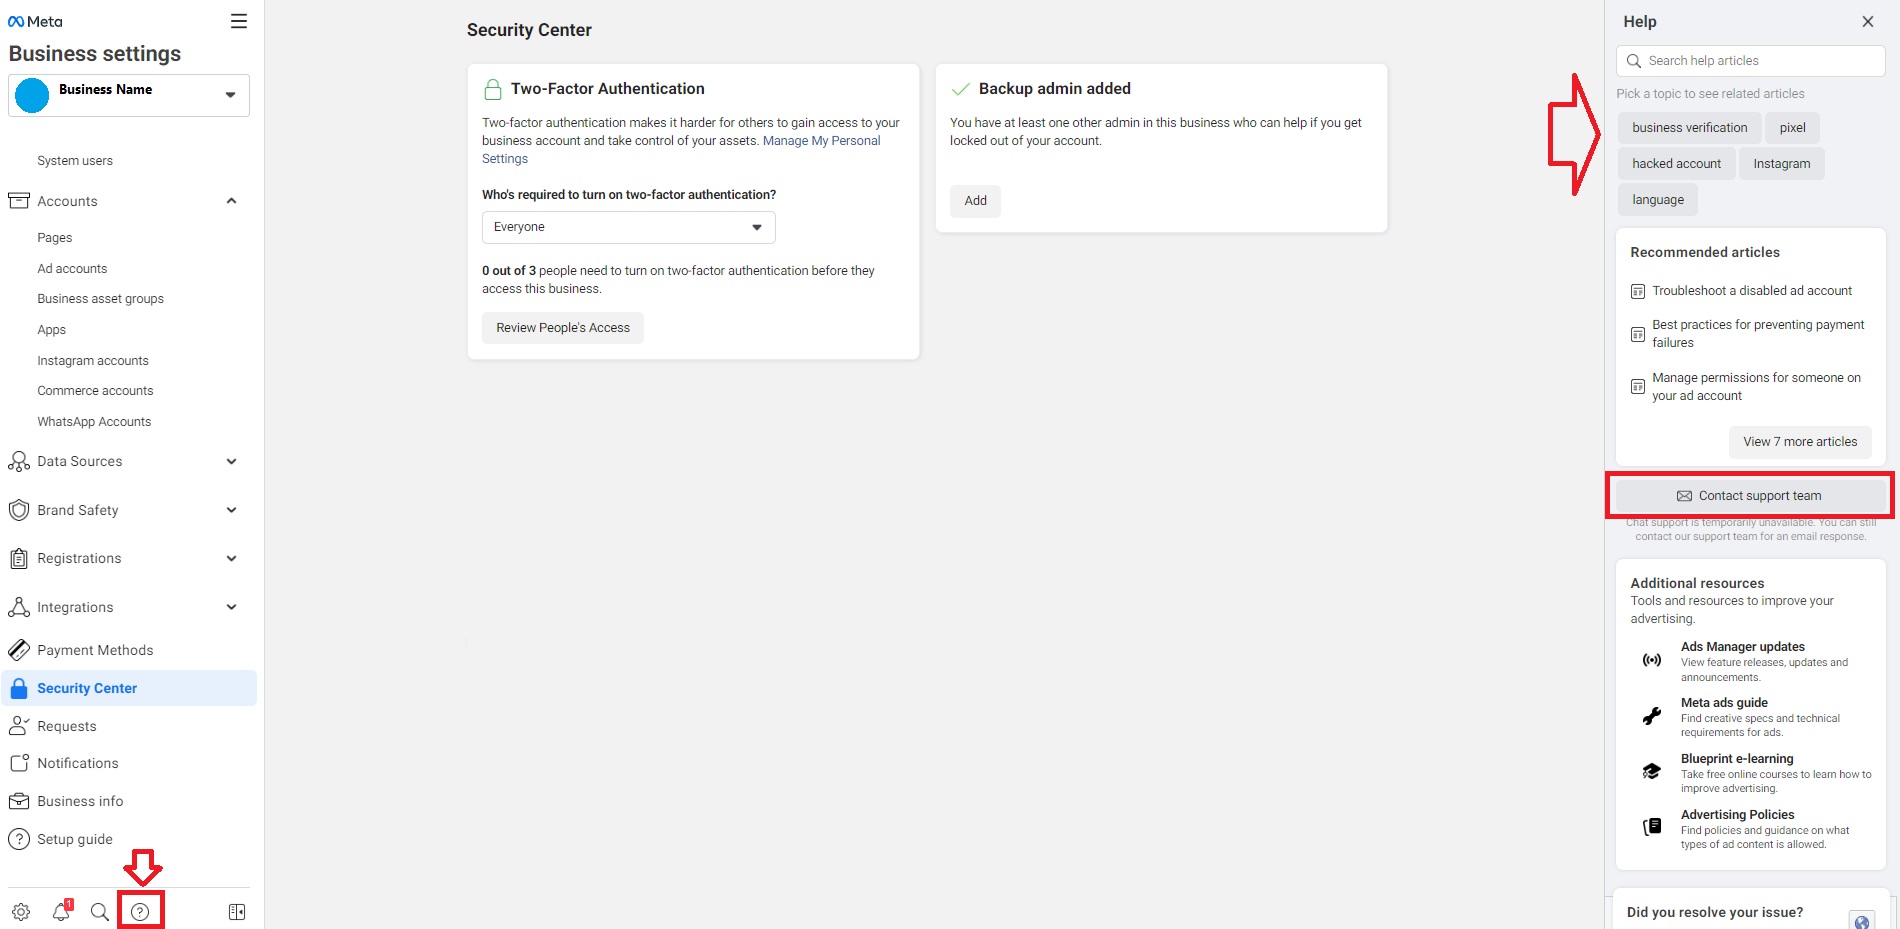
Task: Expand the Data Sources chevron
Action: click(231, 461)
